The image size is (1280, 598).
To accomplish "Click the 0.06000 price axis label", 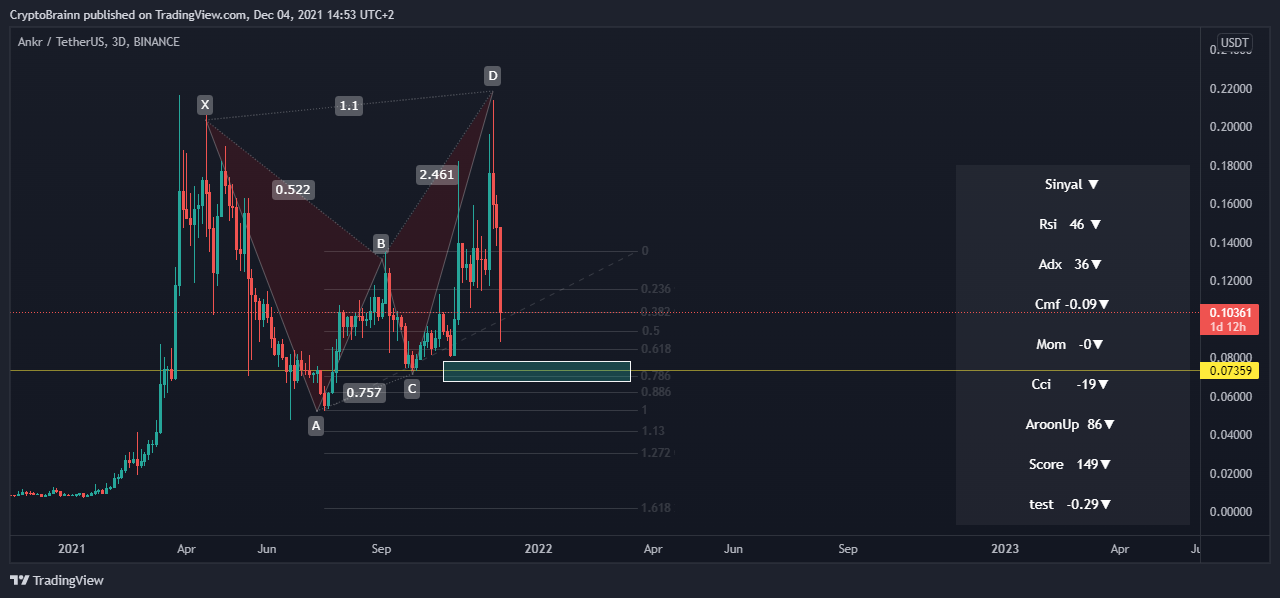I will coord(1229,397).
